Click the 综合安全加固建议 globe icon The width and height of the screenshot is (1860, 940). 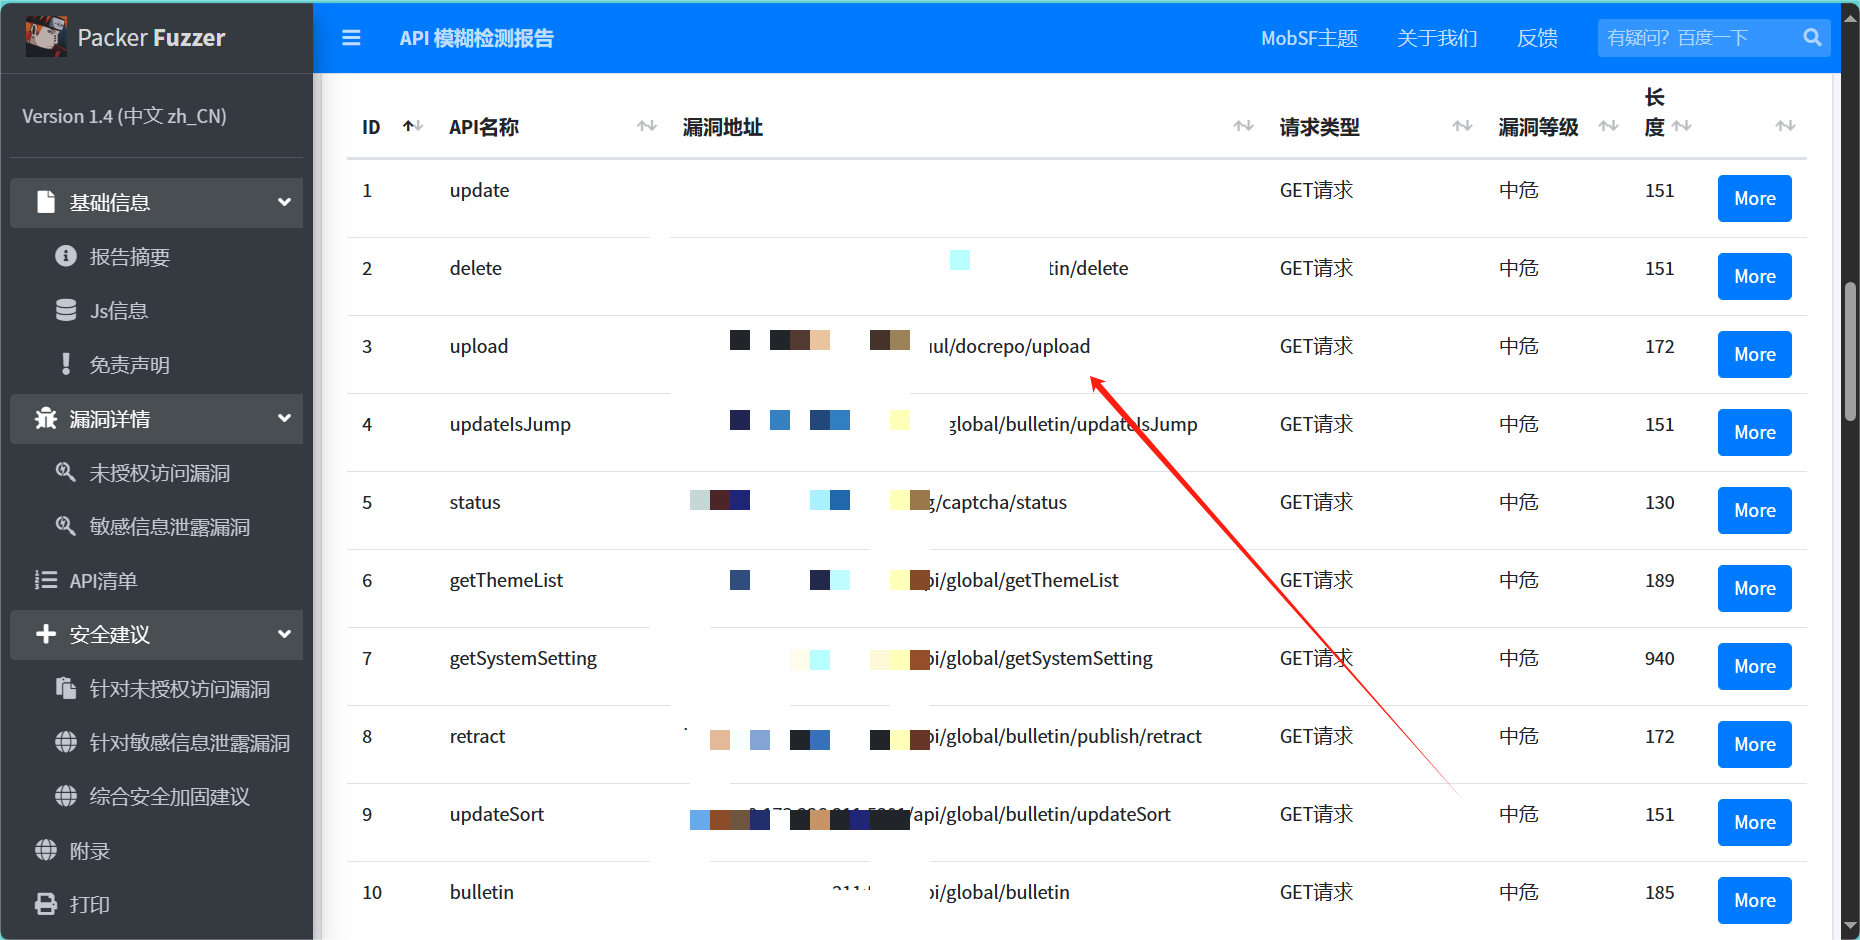click(x=66, y=796)
